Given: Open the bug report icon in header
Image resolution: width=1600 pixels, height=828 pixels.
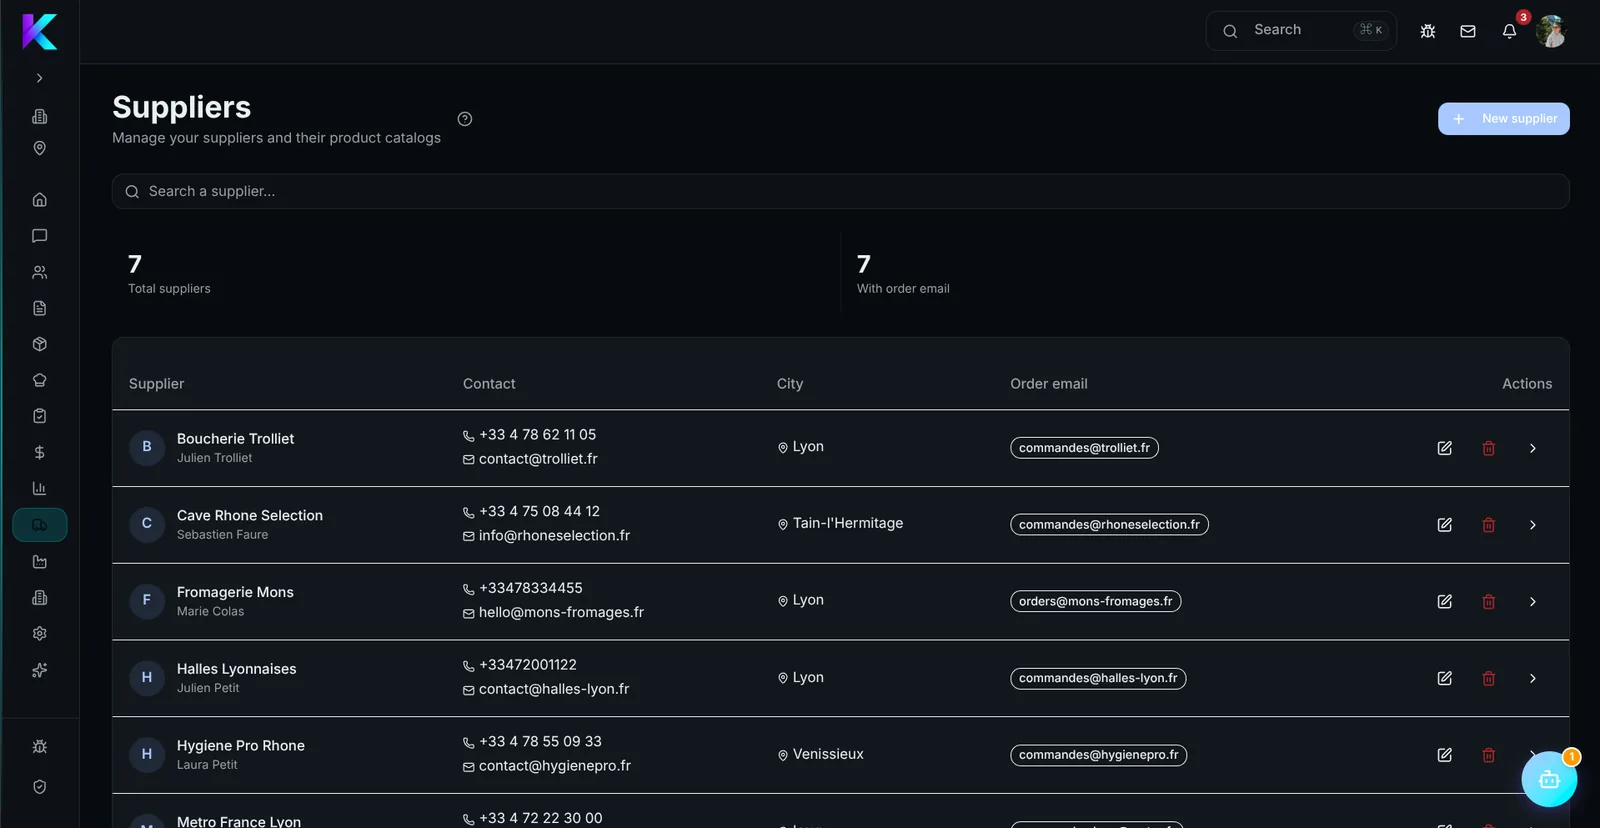Looking at the screenshot, I should [1428, 31].
